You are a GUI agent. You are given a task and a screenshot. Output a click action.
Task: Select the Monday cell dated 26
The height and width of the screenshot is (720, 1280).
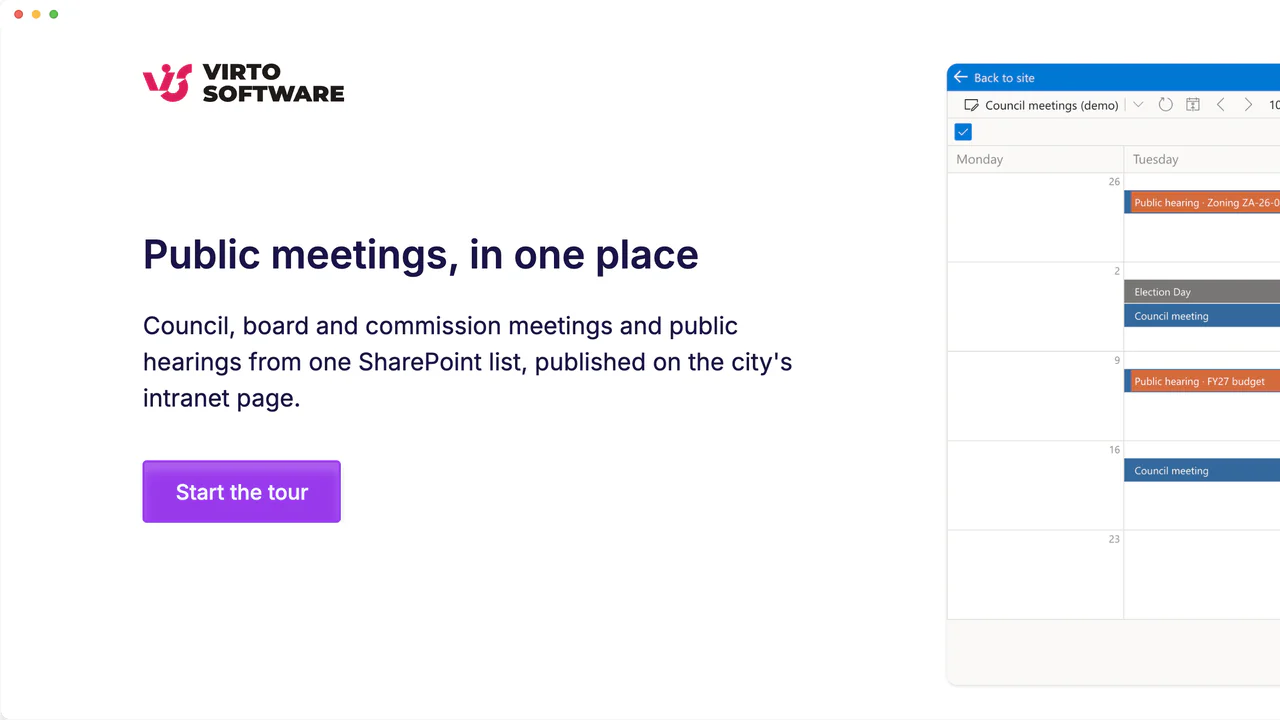point(1035,217)
